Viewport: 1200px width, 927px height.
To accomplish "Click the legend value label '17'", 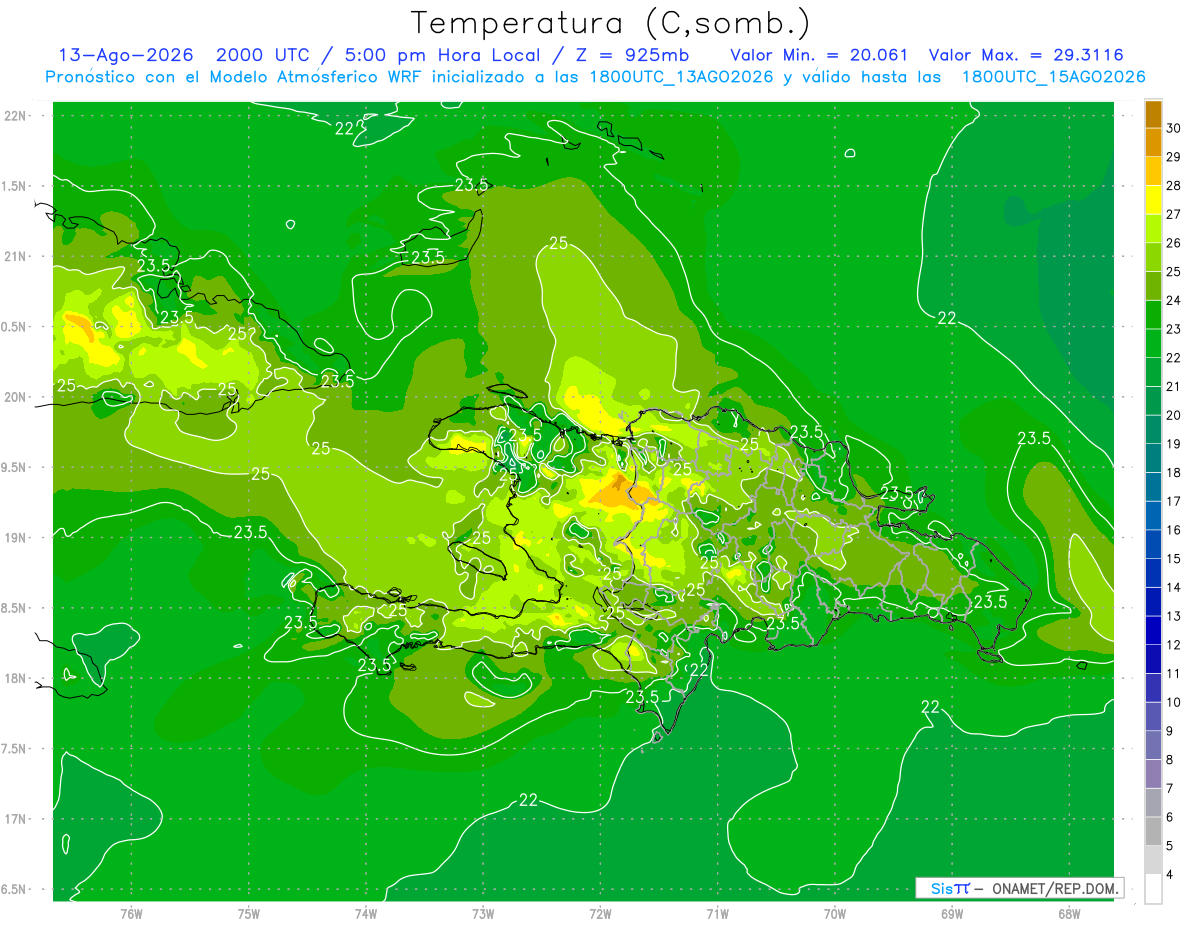I will [x=1174, y=502].
